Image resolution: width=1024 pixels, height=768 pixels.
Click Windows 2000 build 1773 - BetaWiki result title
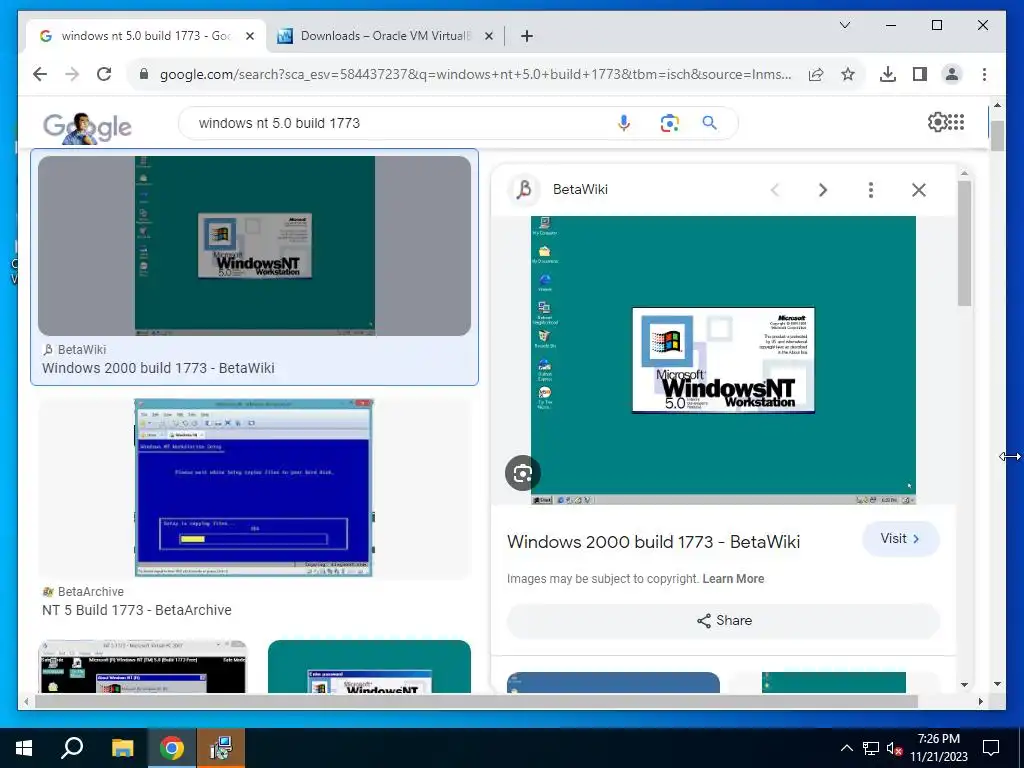tap(158, 368)
